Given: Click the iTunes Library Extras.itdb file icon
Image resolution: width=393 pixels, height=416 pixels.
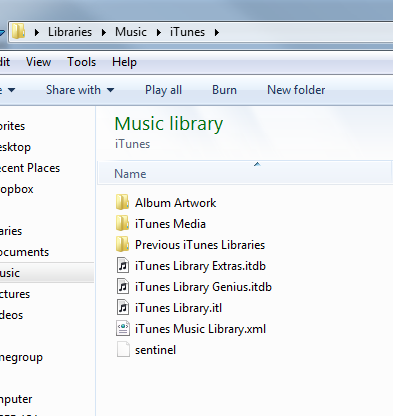Looking at the screenshot, I should click(123, 266).
